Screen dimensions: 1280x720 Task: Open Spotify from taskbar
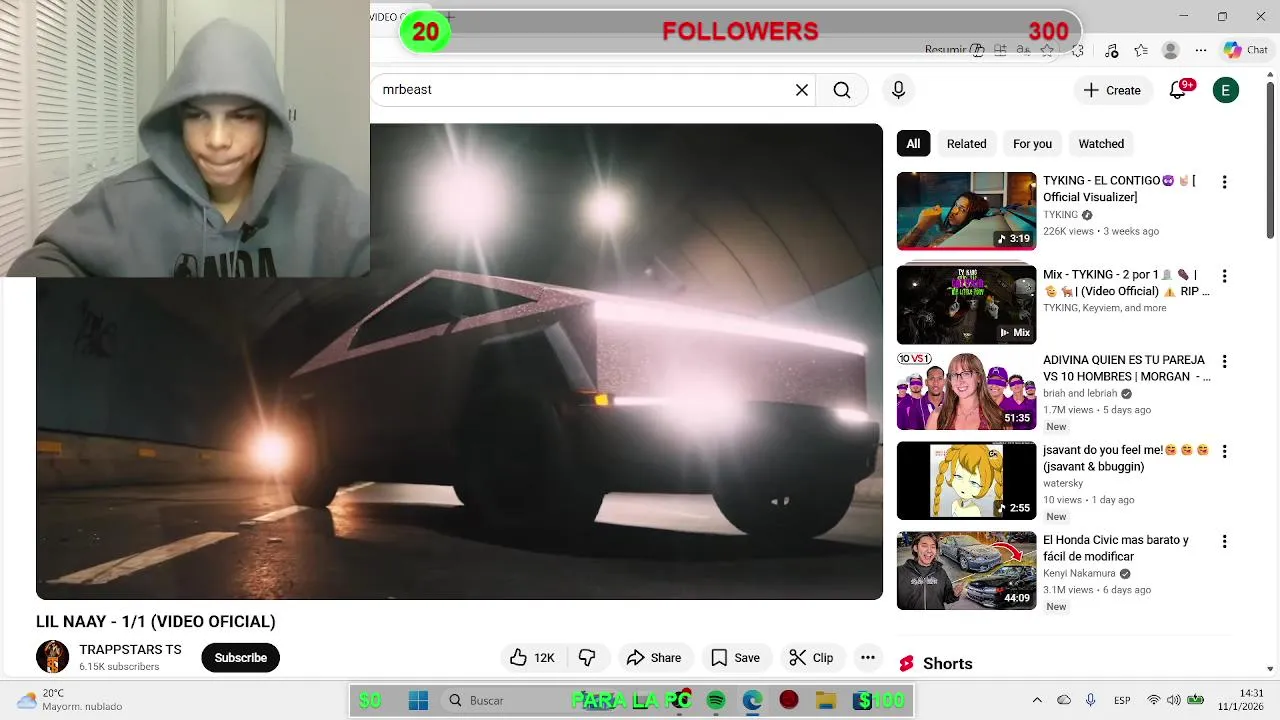pos(716,701)
